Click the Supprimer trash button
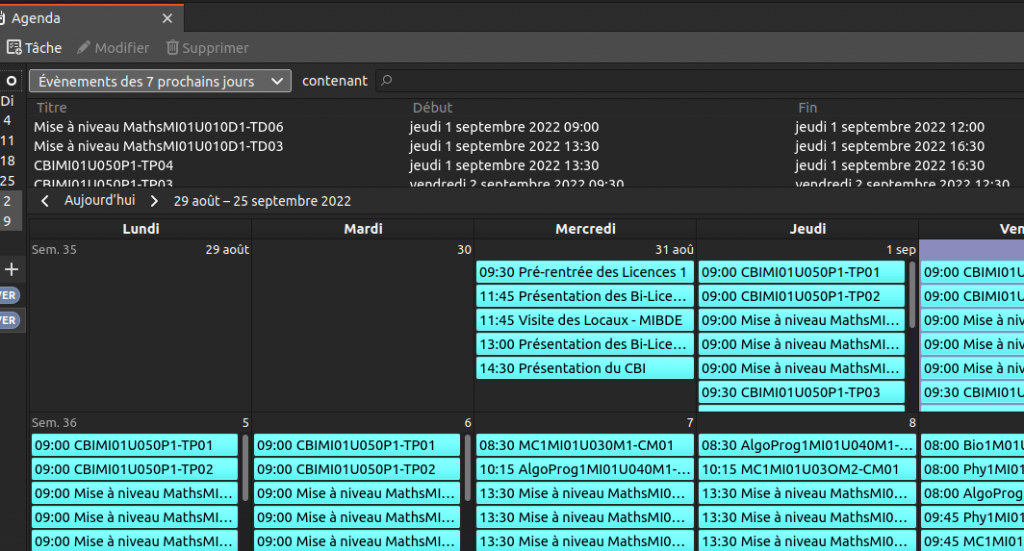The height and width of the screenshot is (551, 1024). pyautogui.click(x=208, y=48)
